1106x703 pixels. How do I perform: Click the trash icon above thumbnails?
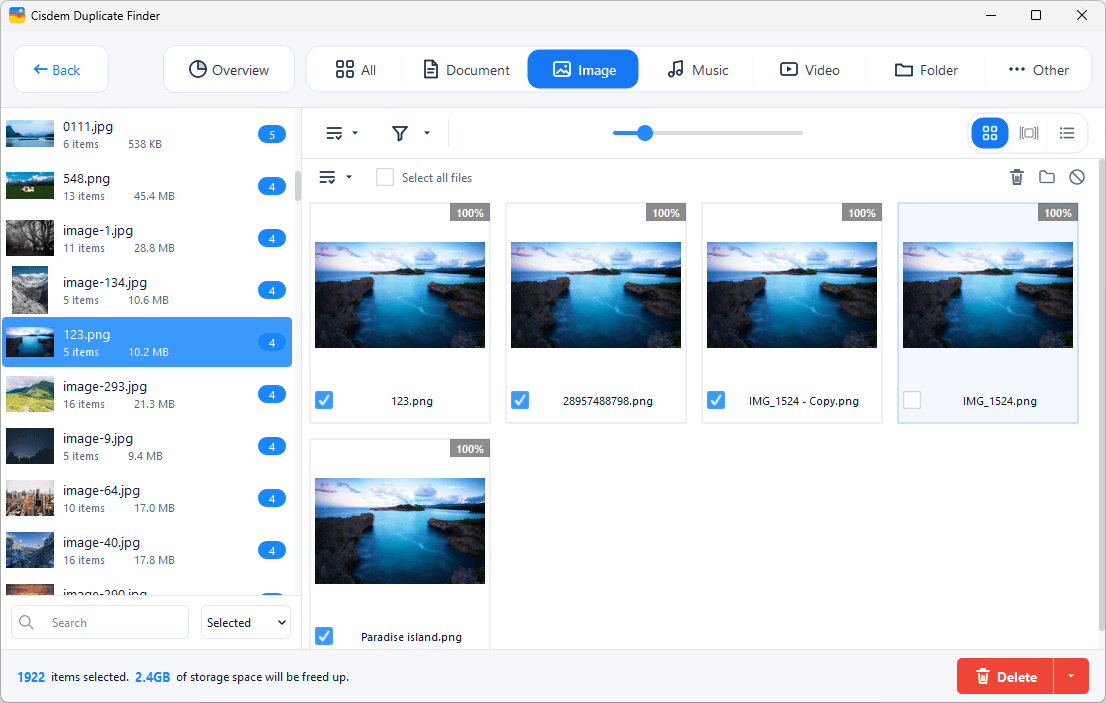point(1016,177)
